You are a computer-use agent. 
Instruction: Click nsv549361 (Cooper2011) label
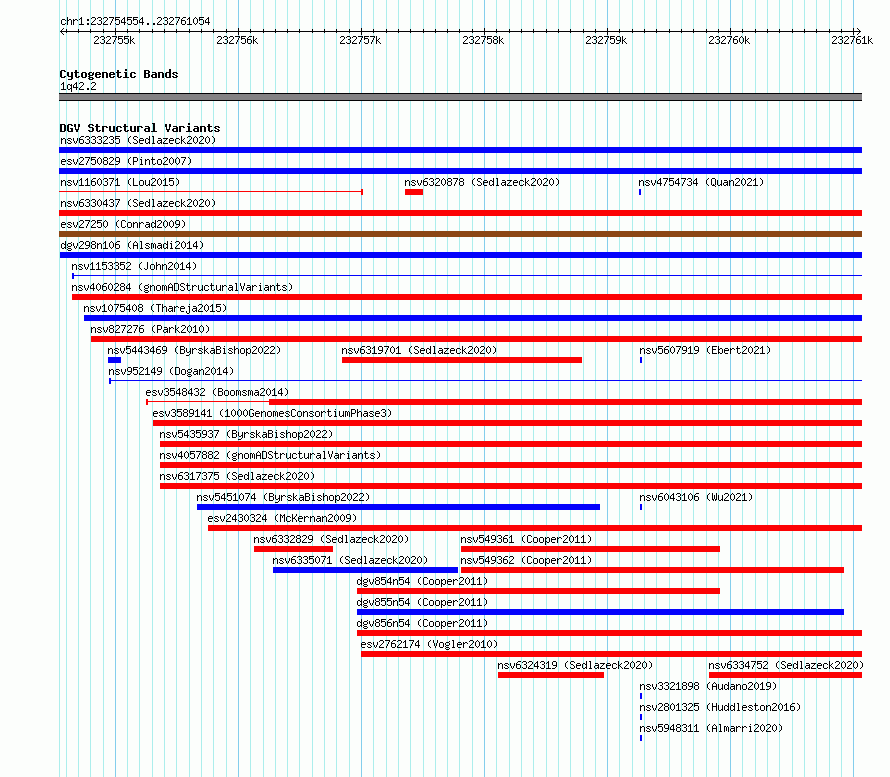click(x=526, y=539)
